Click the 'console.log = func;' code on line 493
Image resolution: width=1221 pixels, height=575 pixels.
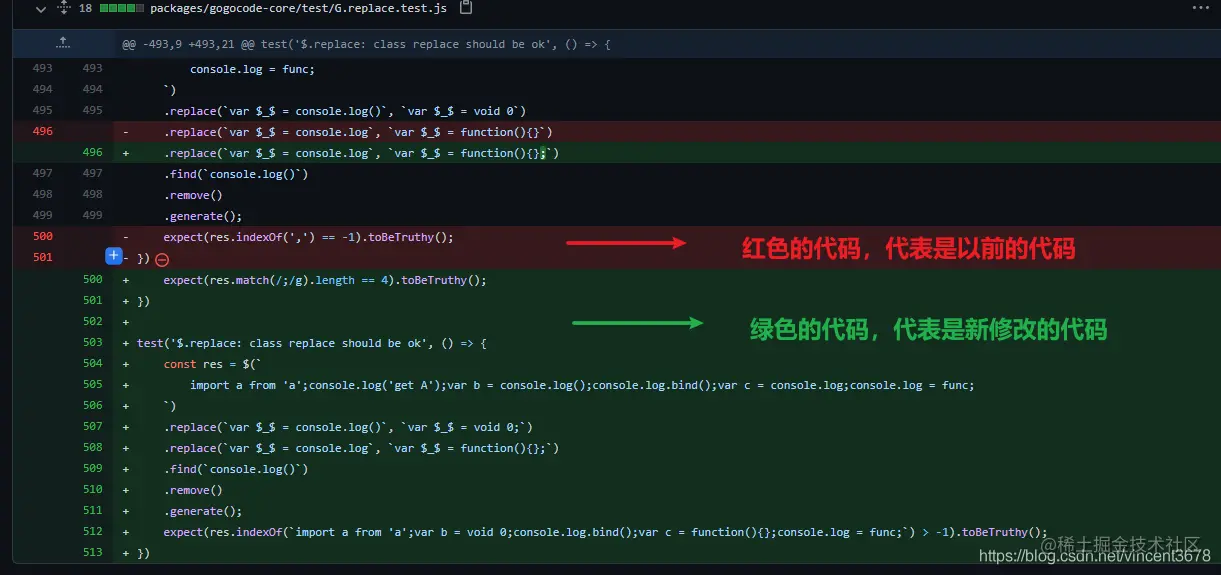(x=252, y=69)
